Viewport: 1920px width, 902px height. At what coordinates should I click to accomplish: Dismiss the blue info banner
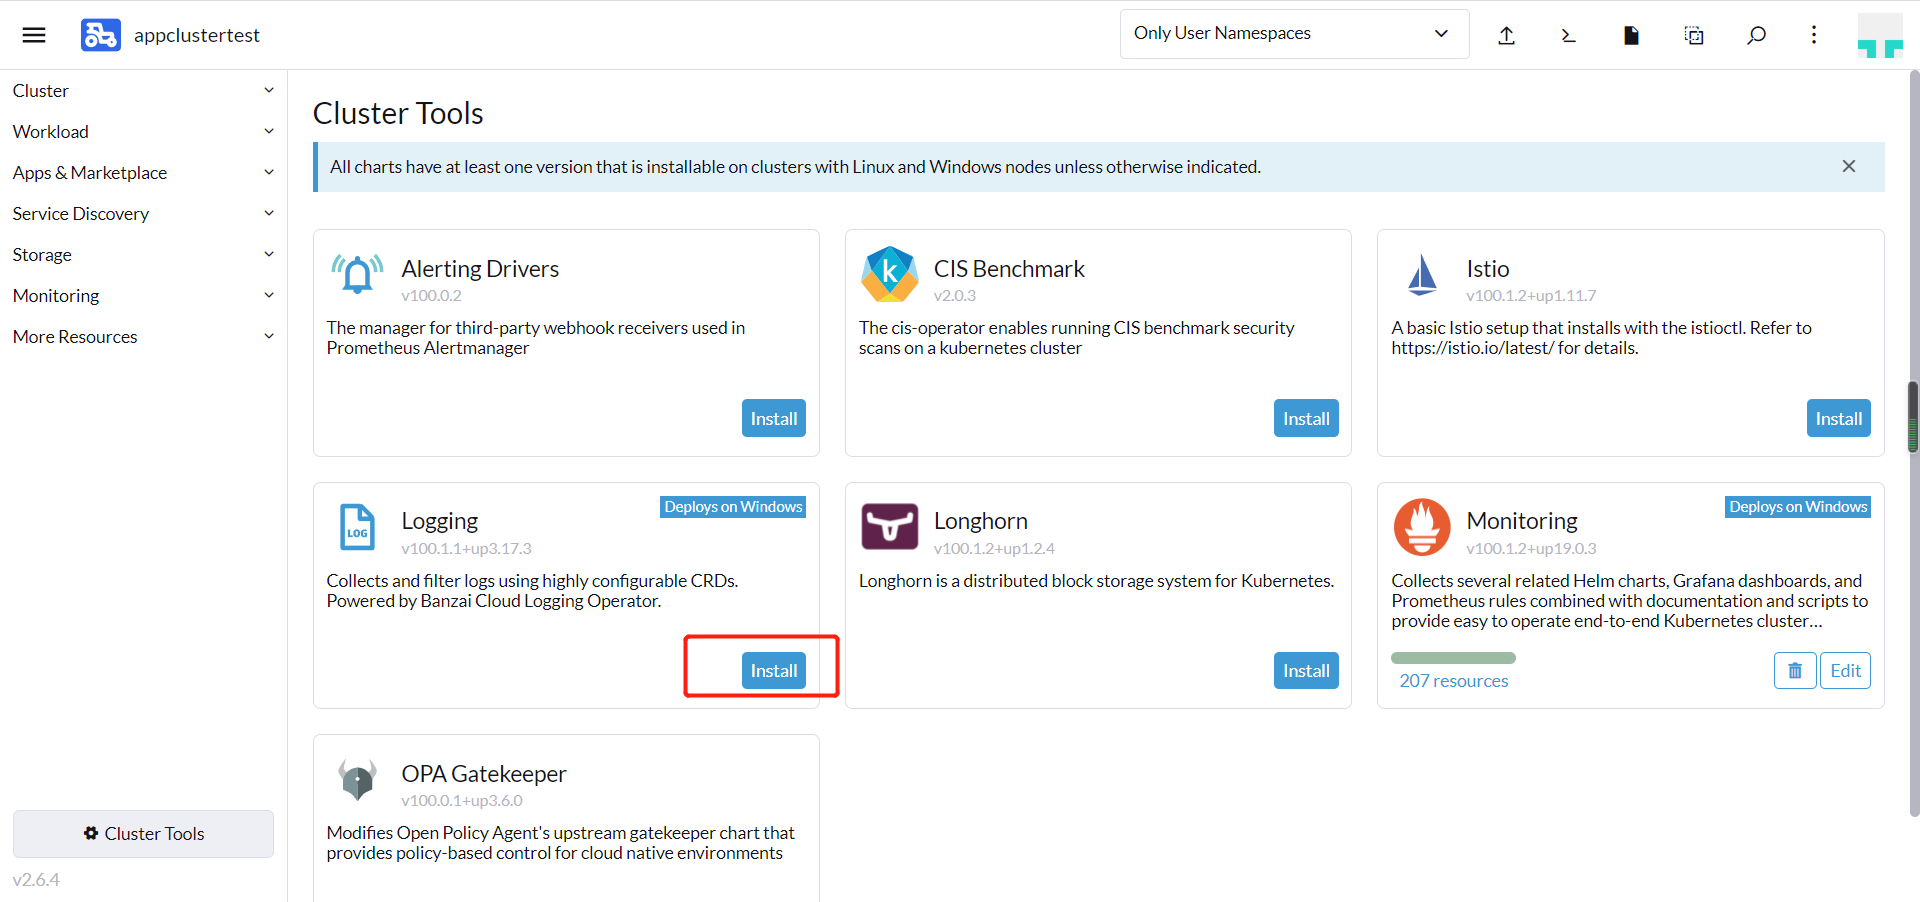[1848, 166]
